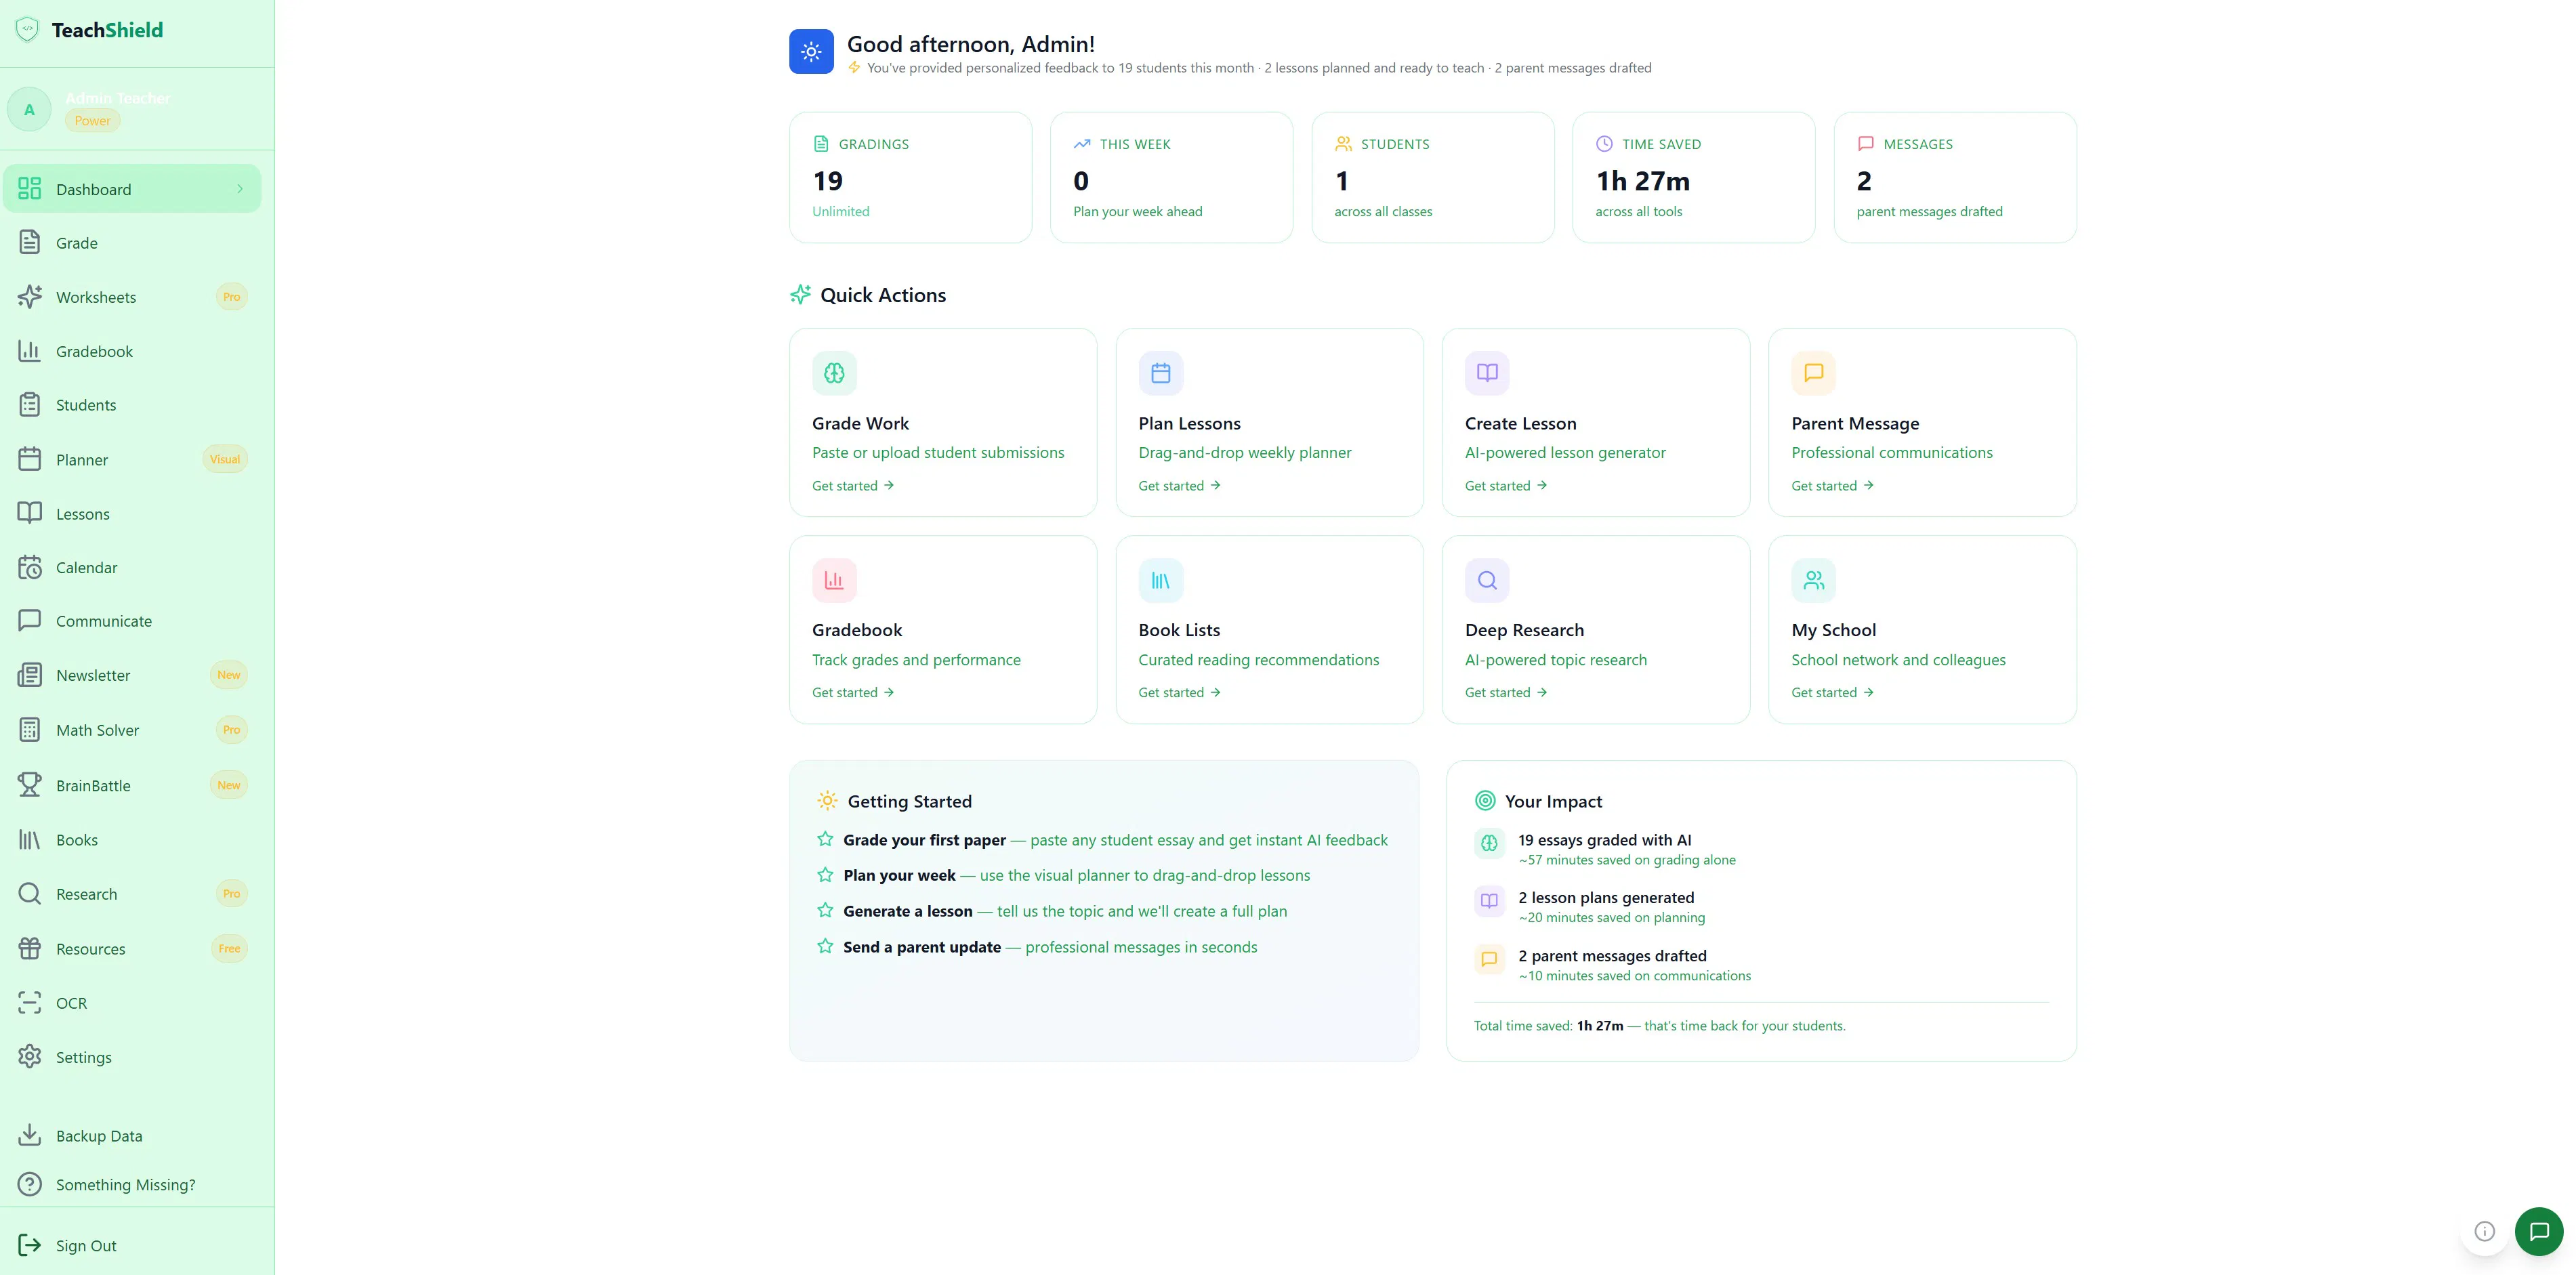
Task: Open the Students stat card
Action: pos(1433,177)
